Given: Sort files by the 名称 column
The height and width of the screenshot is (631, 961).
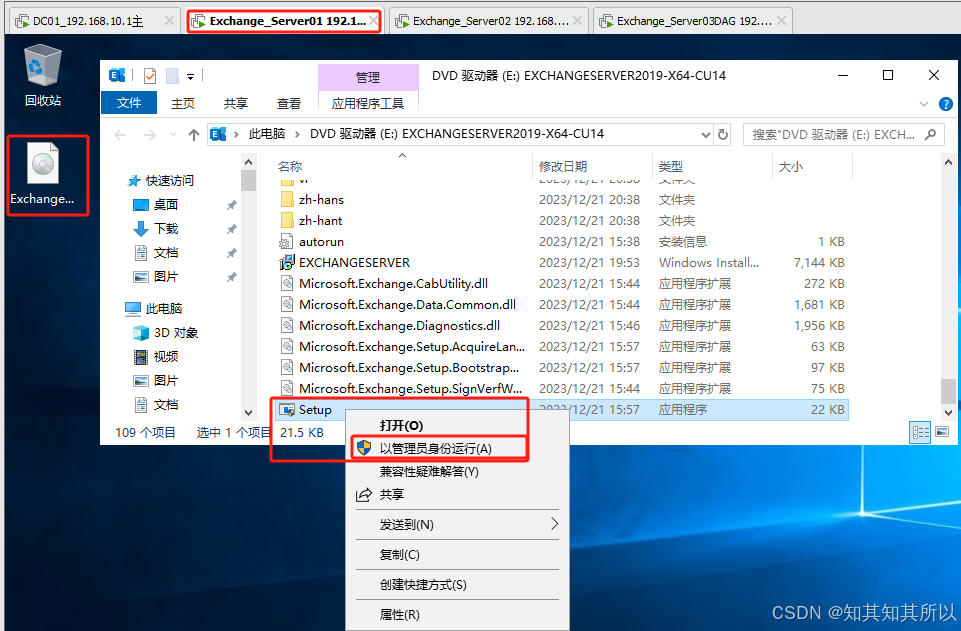Looking at the screenshot, I should (x=290, y=166).
